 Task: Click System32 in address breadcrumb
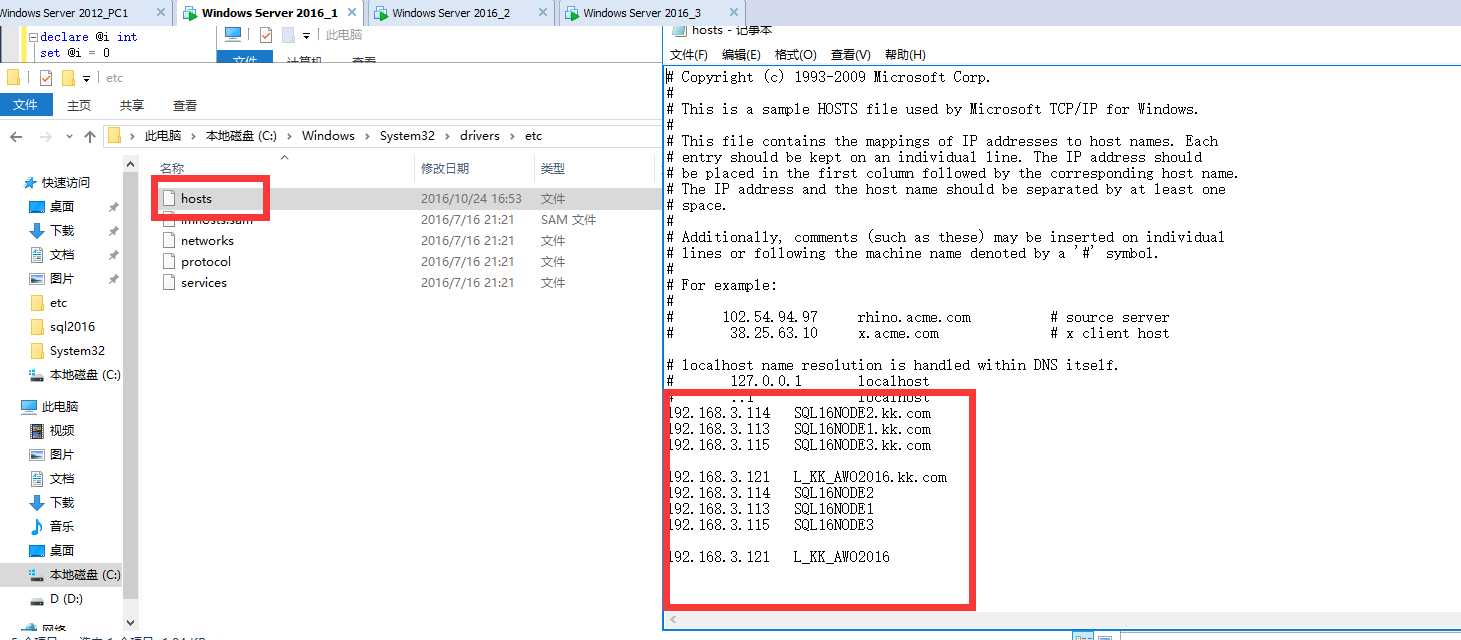407,136
